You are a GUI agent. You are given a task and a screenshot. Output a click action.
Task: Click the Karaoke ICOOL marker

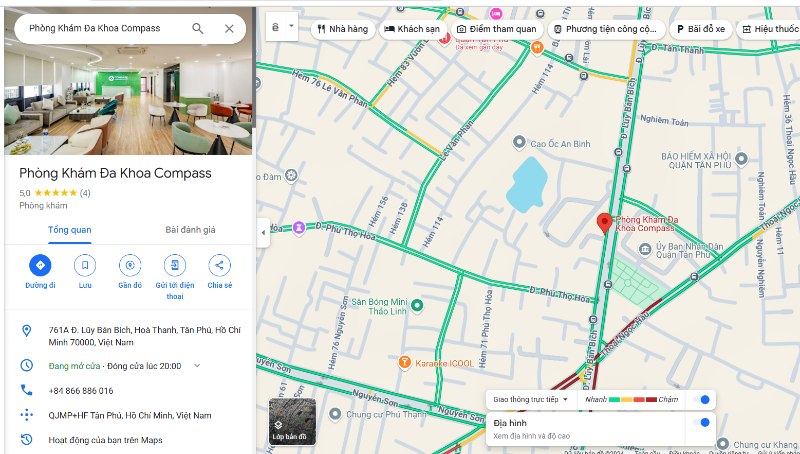(404, 362)
